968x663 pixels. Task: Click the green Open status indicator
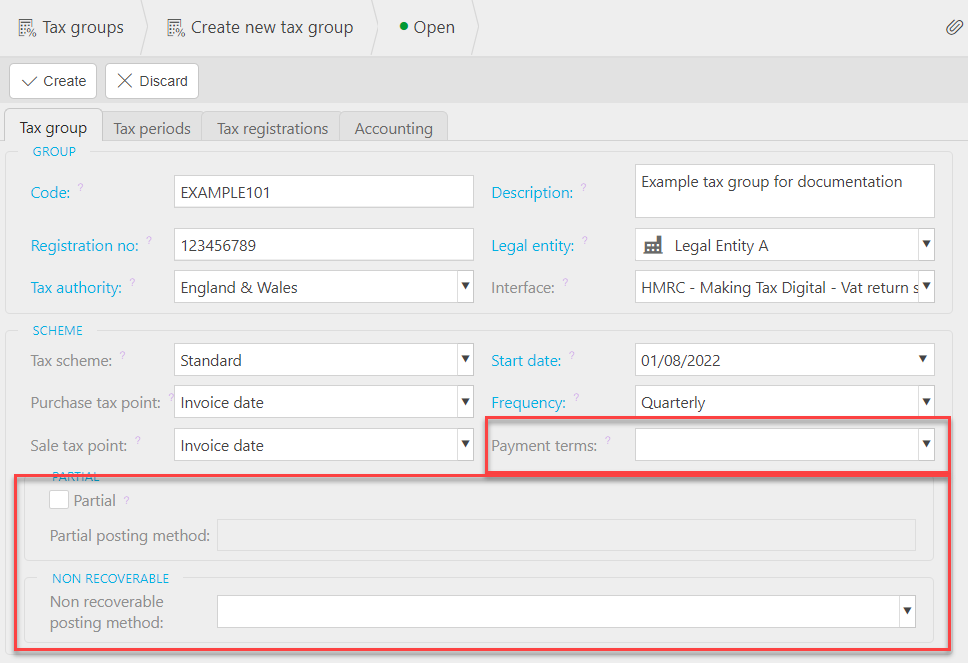(401, 27)
